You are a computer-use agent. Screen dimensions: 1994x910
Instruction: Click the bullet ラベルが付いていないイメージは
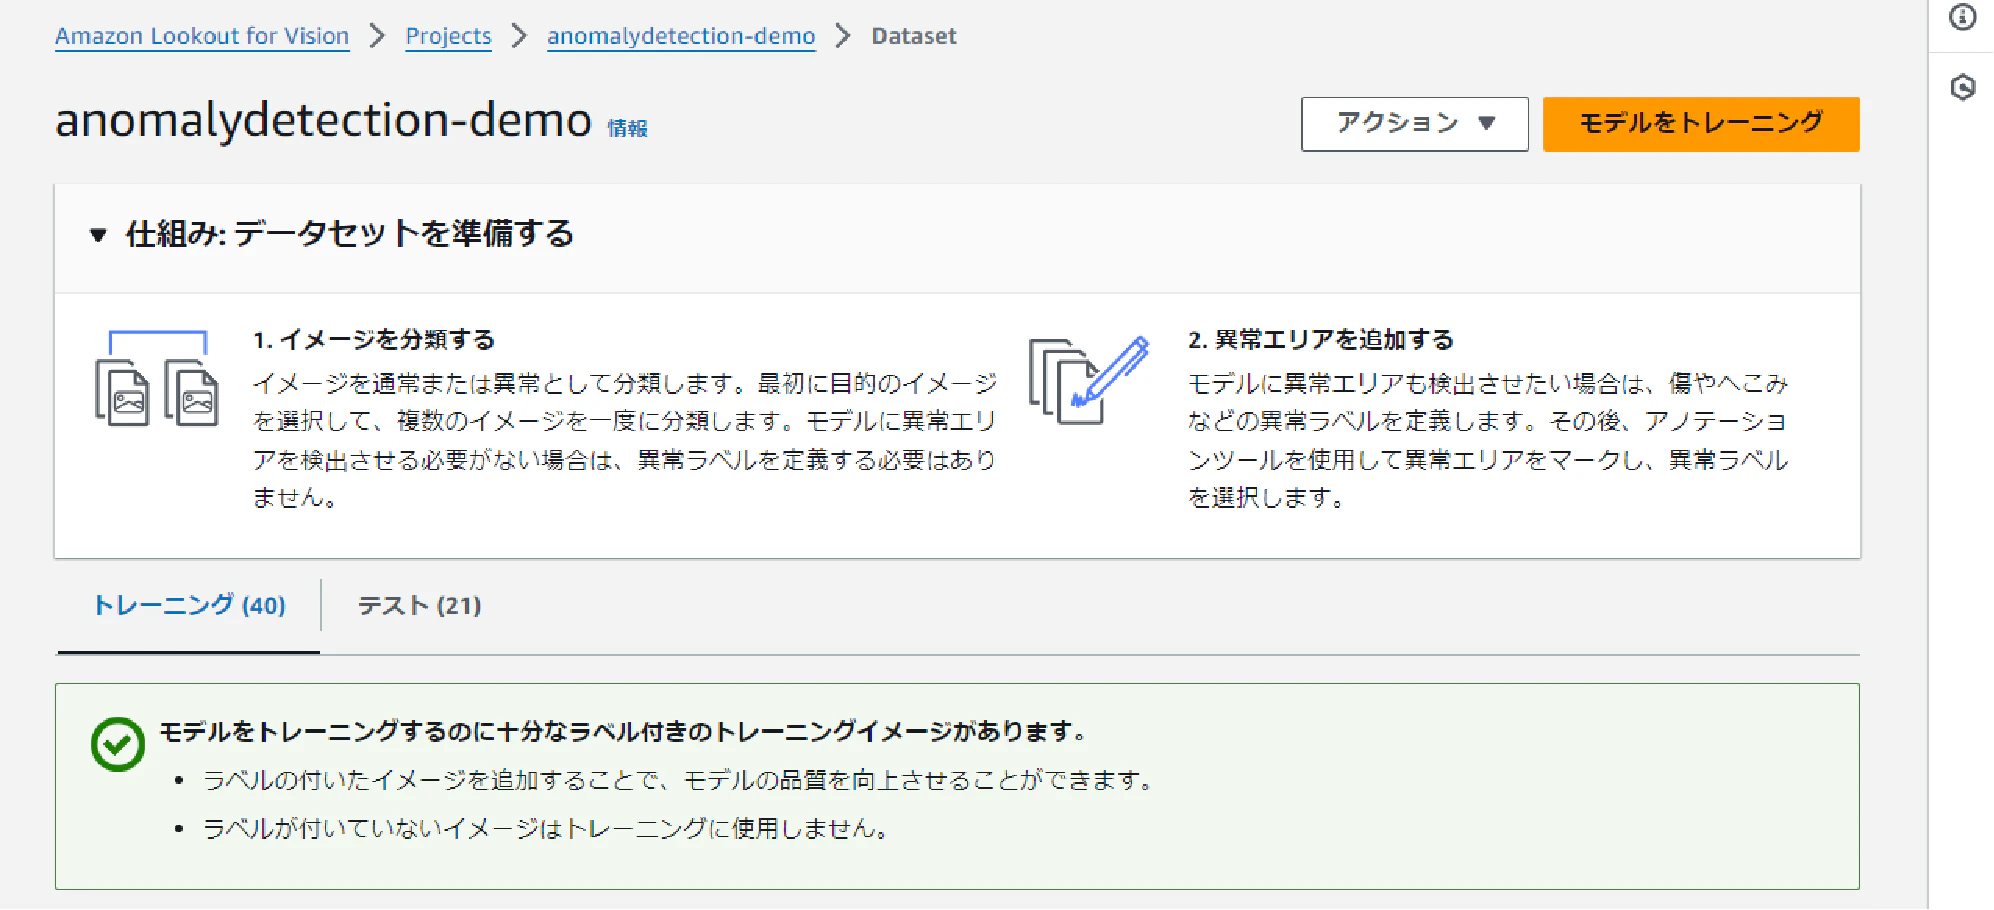point(548,828)
